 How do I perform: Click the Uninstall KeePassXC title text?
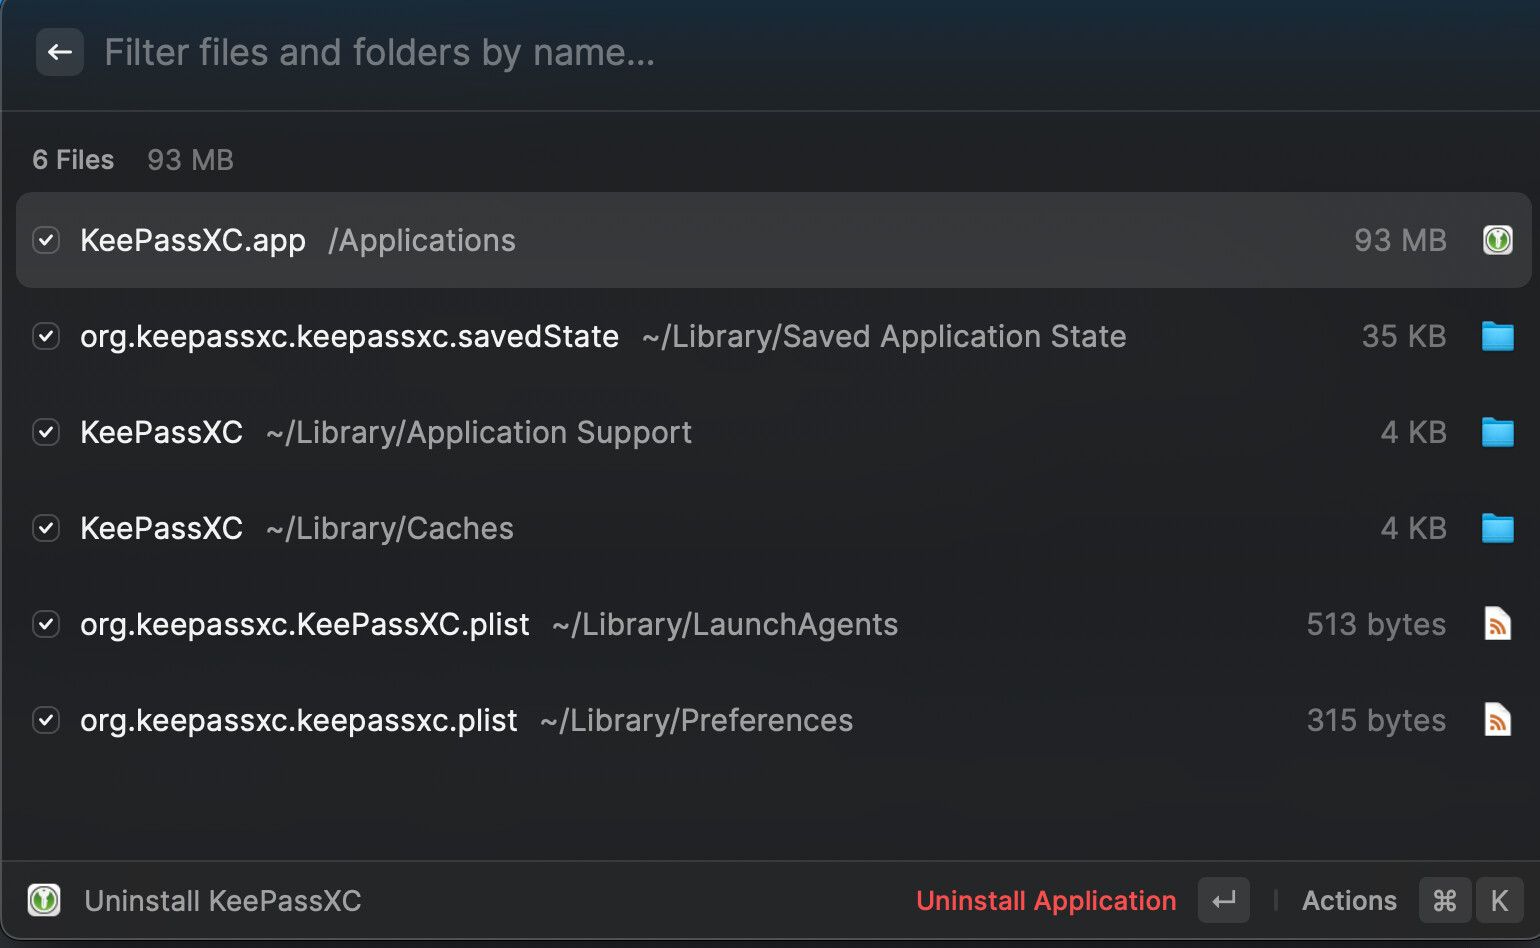click(223, 901)
